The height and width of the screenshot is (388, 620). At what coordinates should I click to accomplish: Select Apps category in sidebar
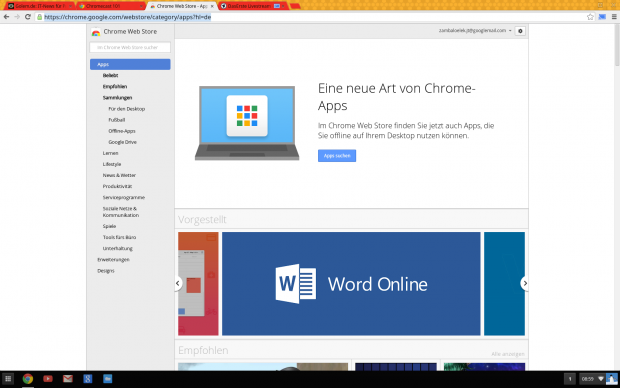tap(130, 64)
